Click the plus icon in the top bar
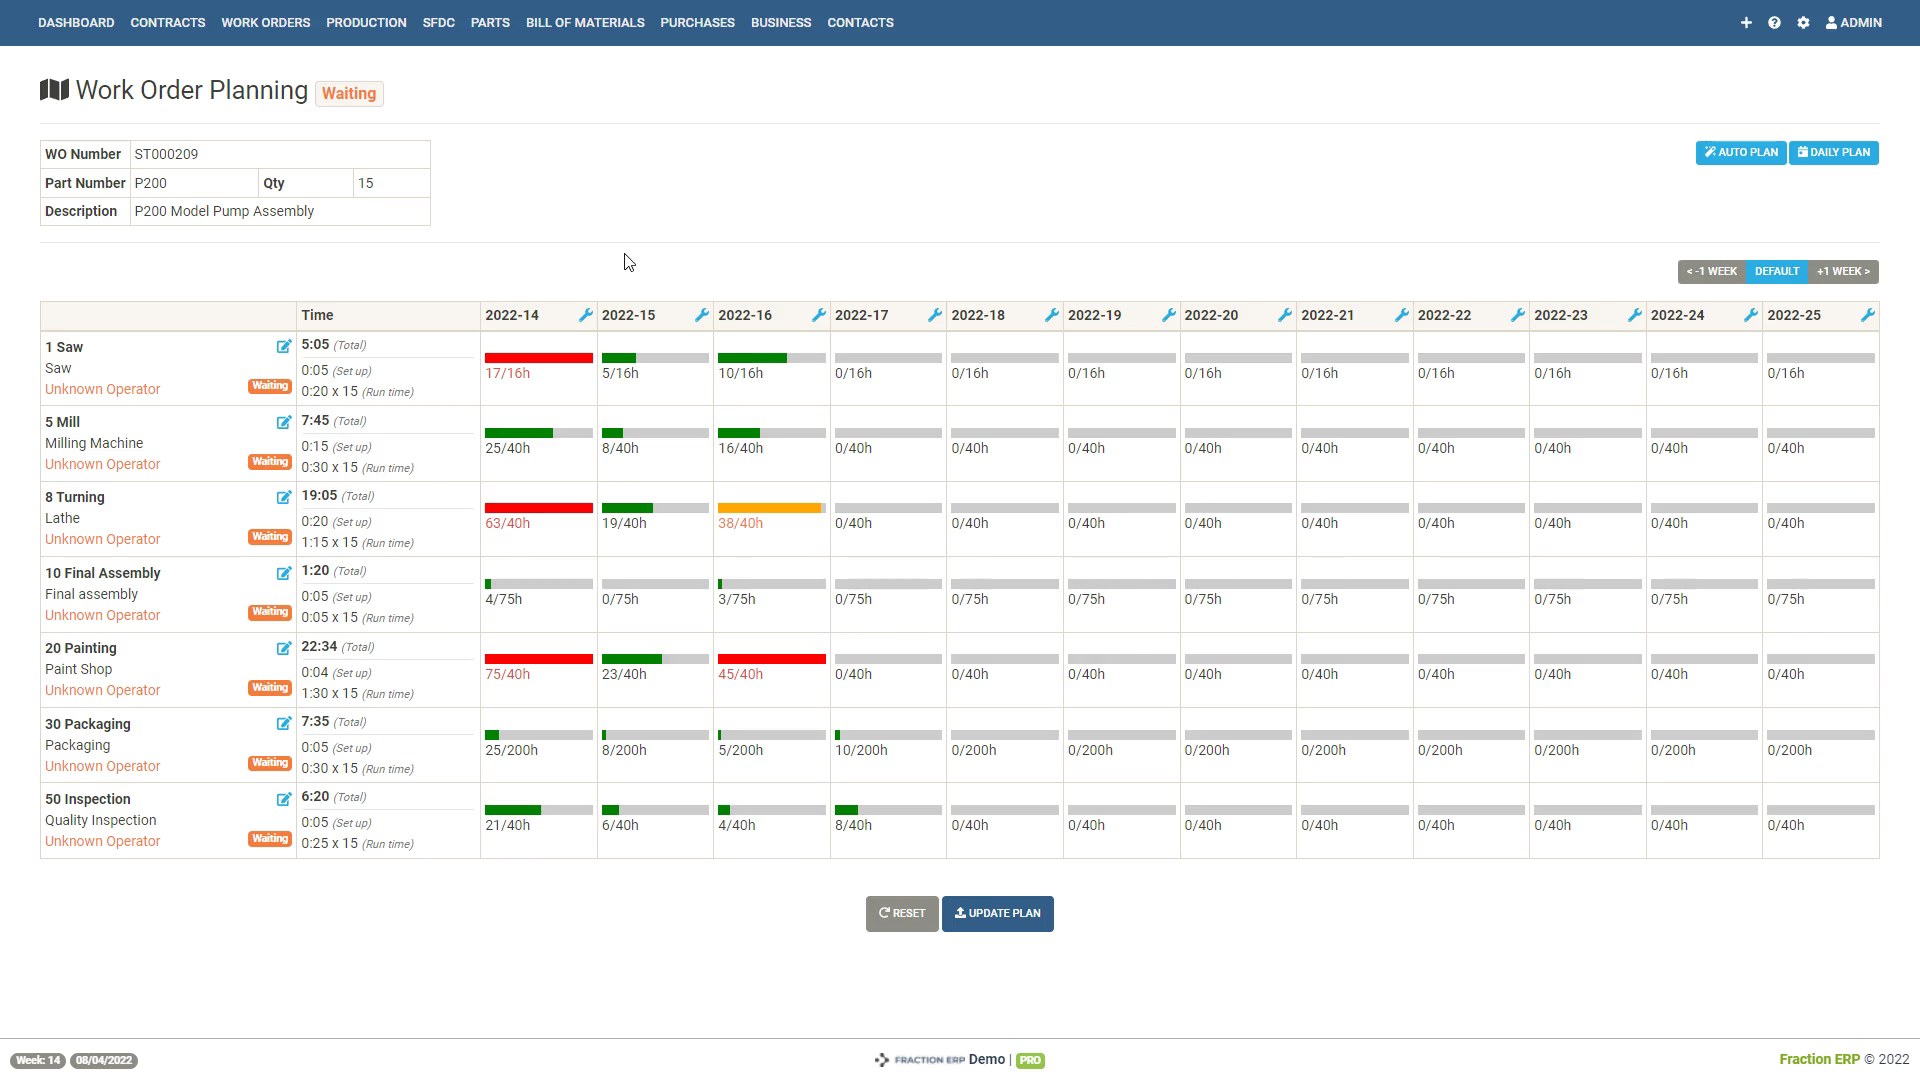 tap(1746, 22)
